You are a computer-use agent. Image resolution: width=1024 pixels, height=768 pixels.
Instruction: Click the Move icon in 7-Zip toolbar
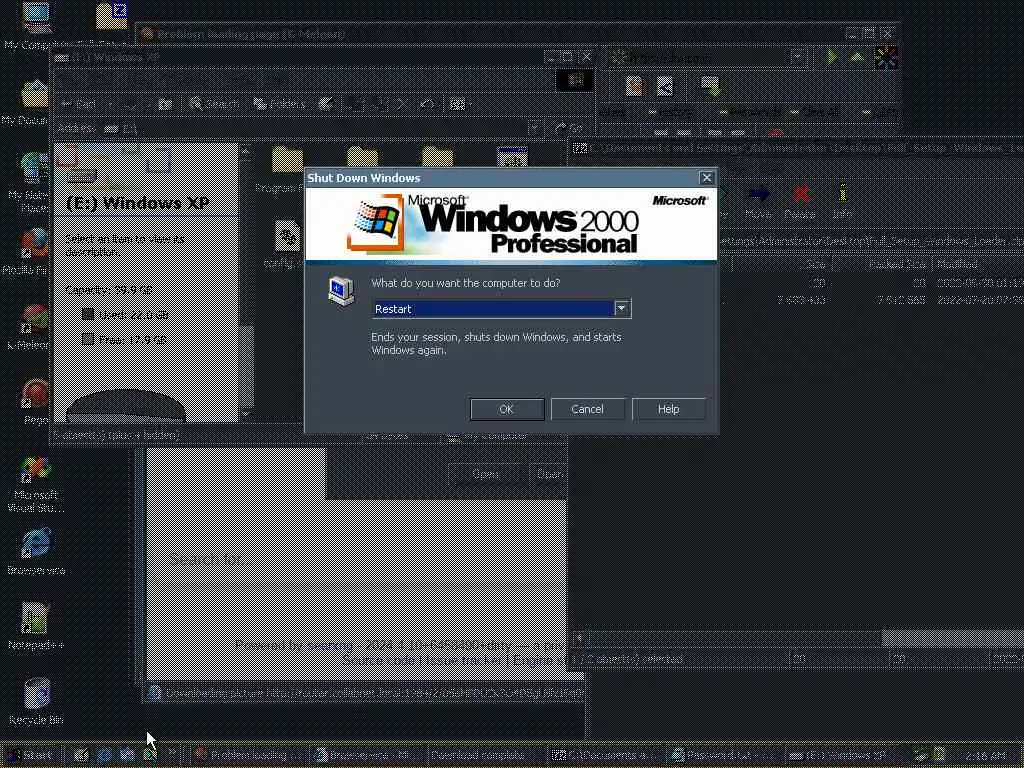[758, 202]
